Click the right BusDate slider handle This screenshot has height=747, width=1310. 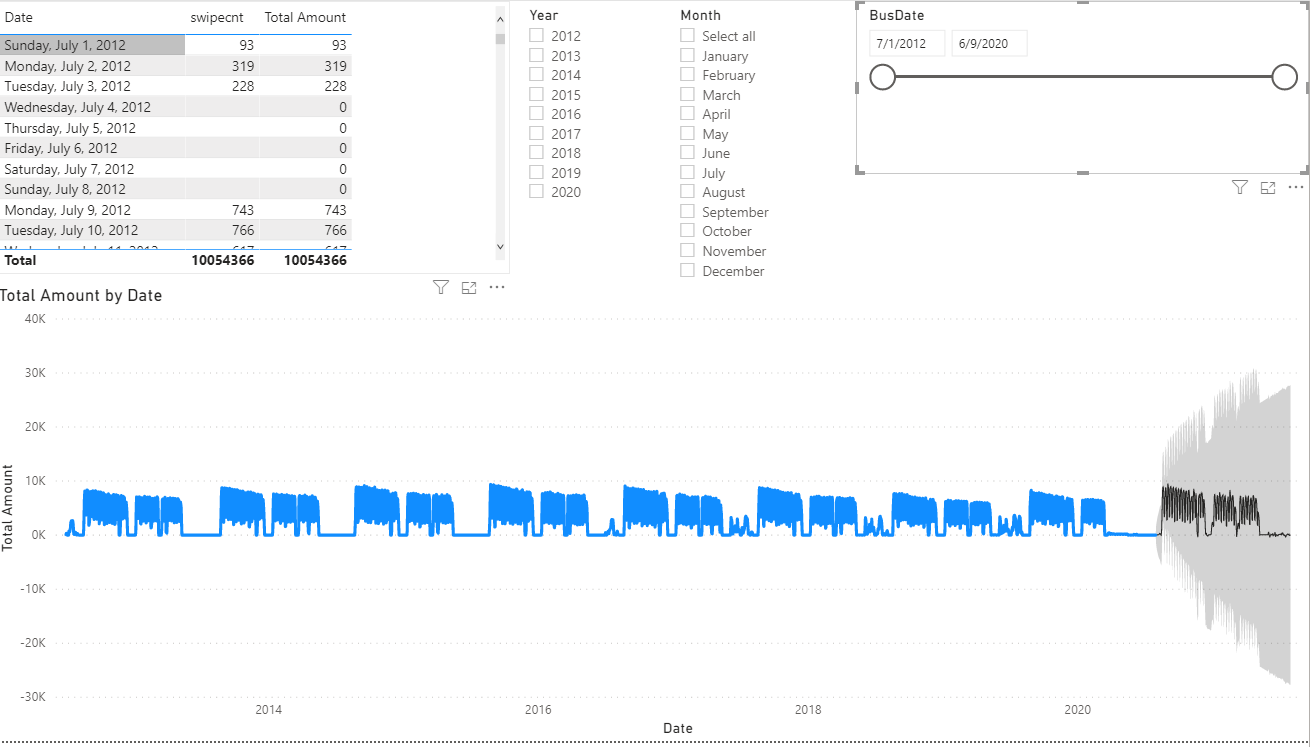tap(1285, 77)
